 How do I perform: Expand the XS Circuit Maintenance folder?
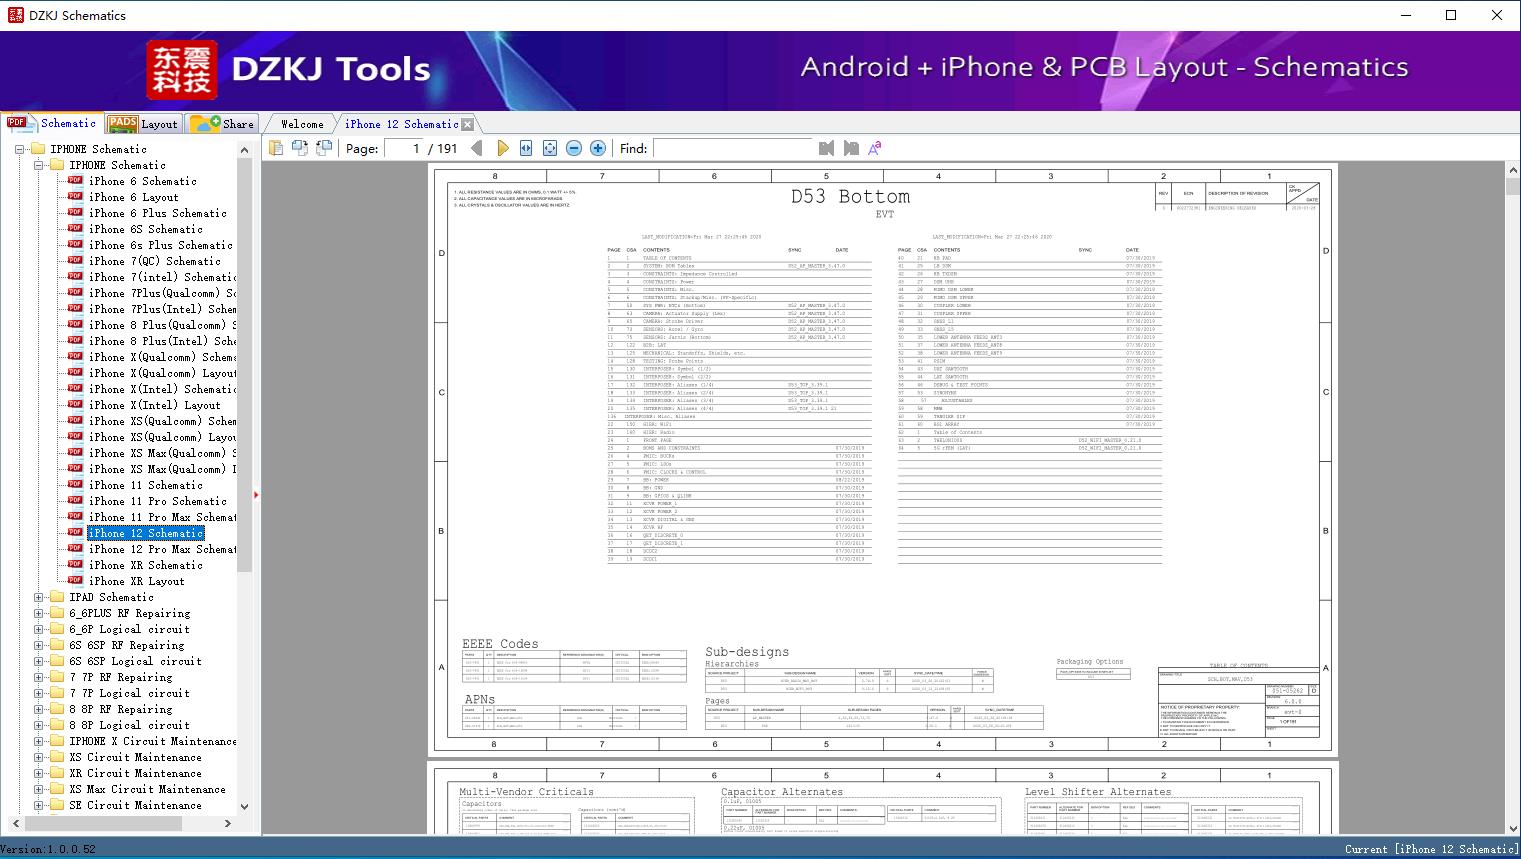(39, 757)
